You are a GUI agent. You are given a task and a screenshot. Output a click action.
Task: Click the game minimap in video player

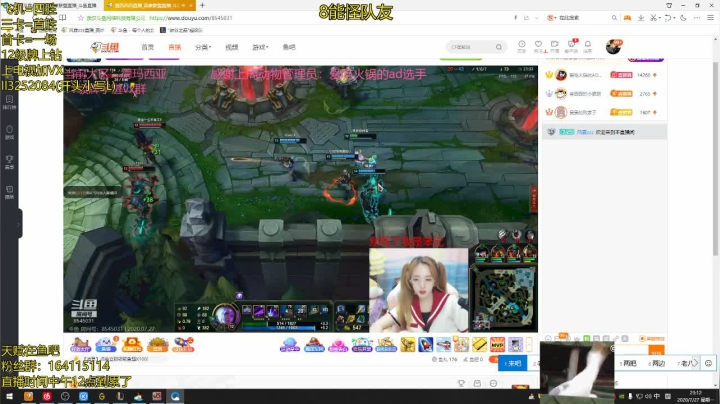[x=504, y=298]
